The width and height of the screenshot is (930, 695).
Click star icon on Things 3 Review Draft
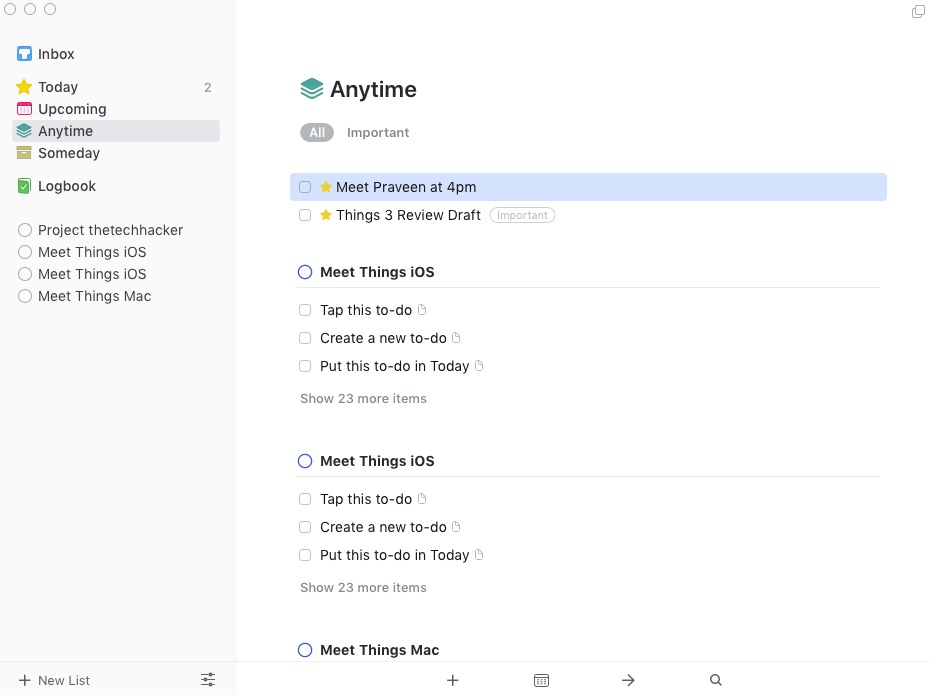point(326,215)
